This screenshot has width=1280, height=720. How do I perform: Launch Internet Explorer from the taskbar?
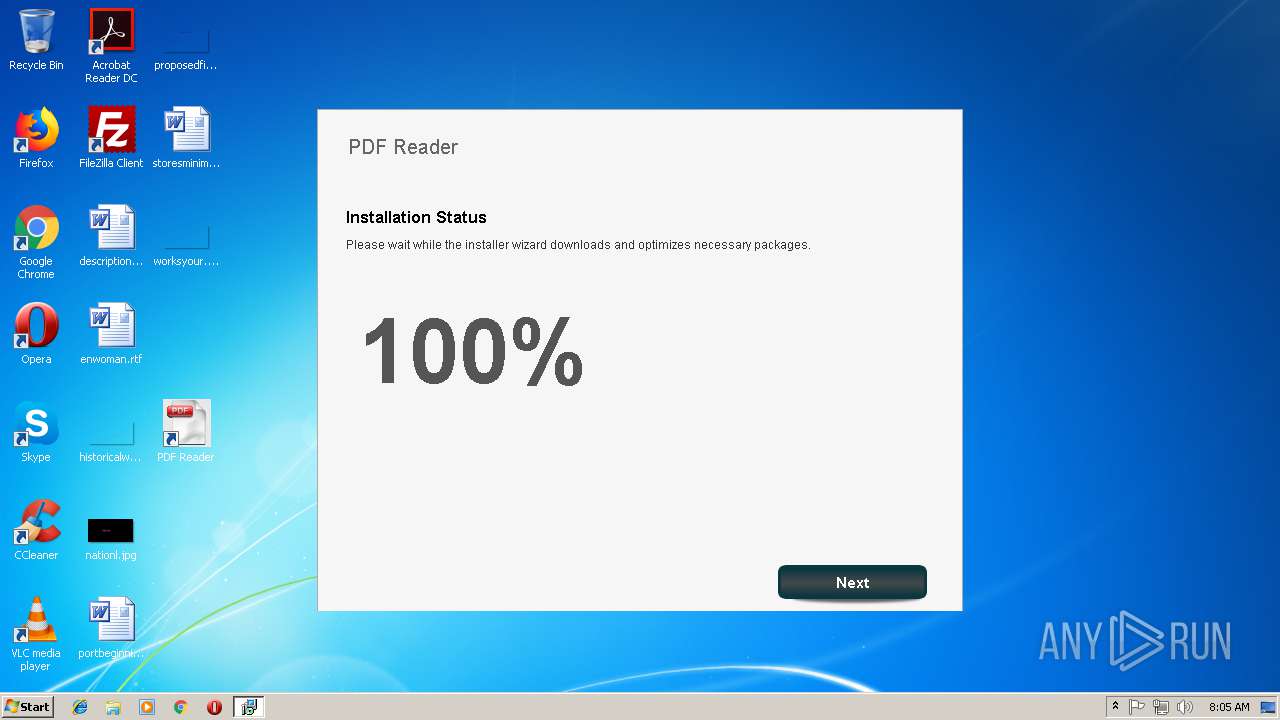click(80, 707)
